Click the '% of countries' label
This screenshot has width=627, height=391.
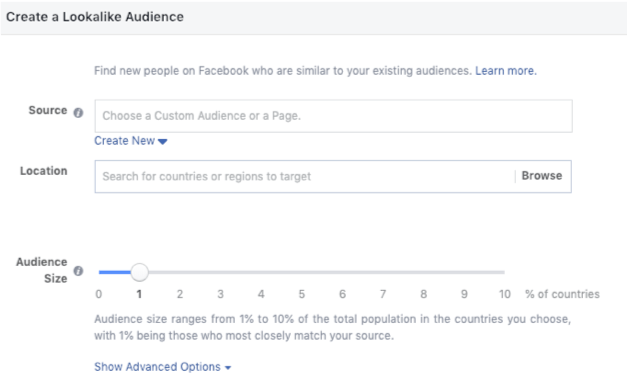562,294
